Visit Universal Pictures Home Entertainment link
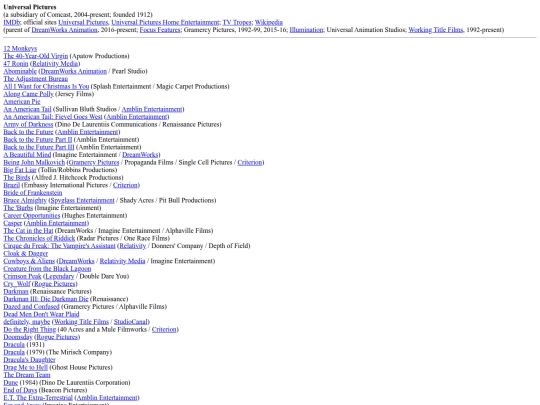 coord(165,22)
